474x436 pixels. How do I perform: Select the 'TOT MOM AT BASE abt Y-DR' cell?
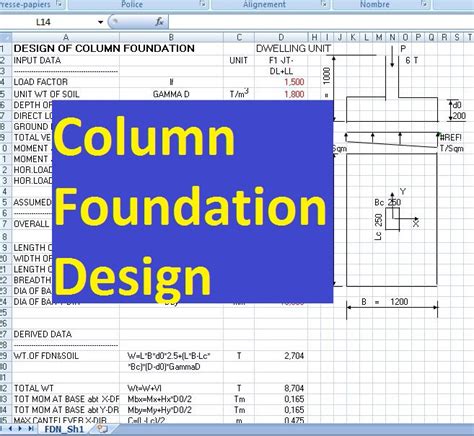66,410
